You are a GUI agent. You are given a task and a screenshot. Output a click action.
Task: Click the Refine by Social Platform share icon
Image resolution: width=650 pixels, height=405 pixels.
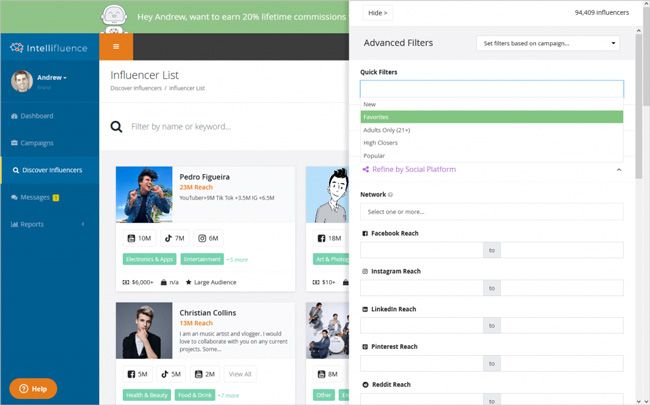pos(366,170)
